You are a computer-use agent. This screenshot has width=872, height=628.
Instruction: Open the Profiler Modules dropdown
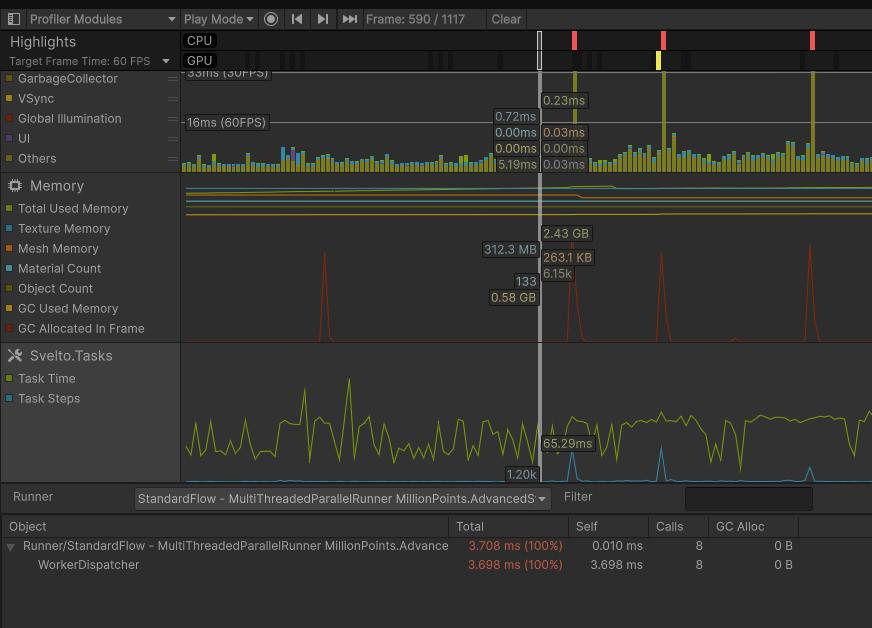(x=102, y=19)
